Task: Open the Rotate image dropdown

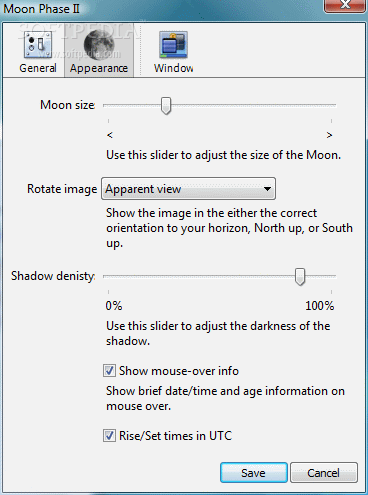Action: 188,189
